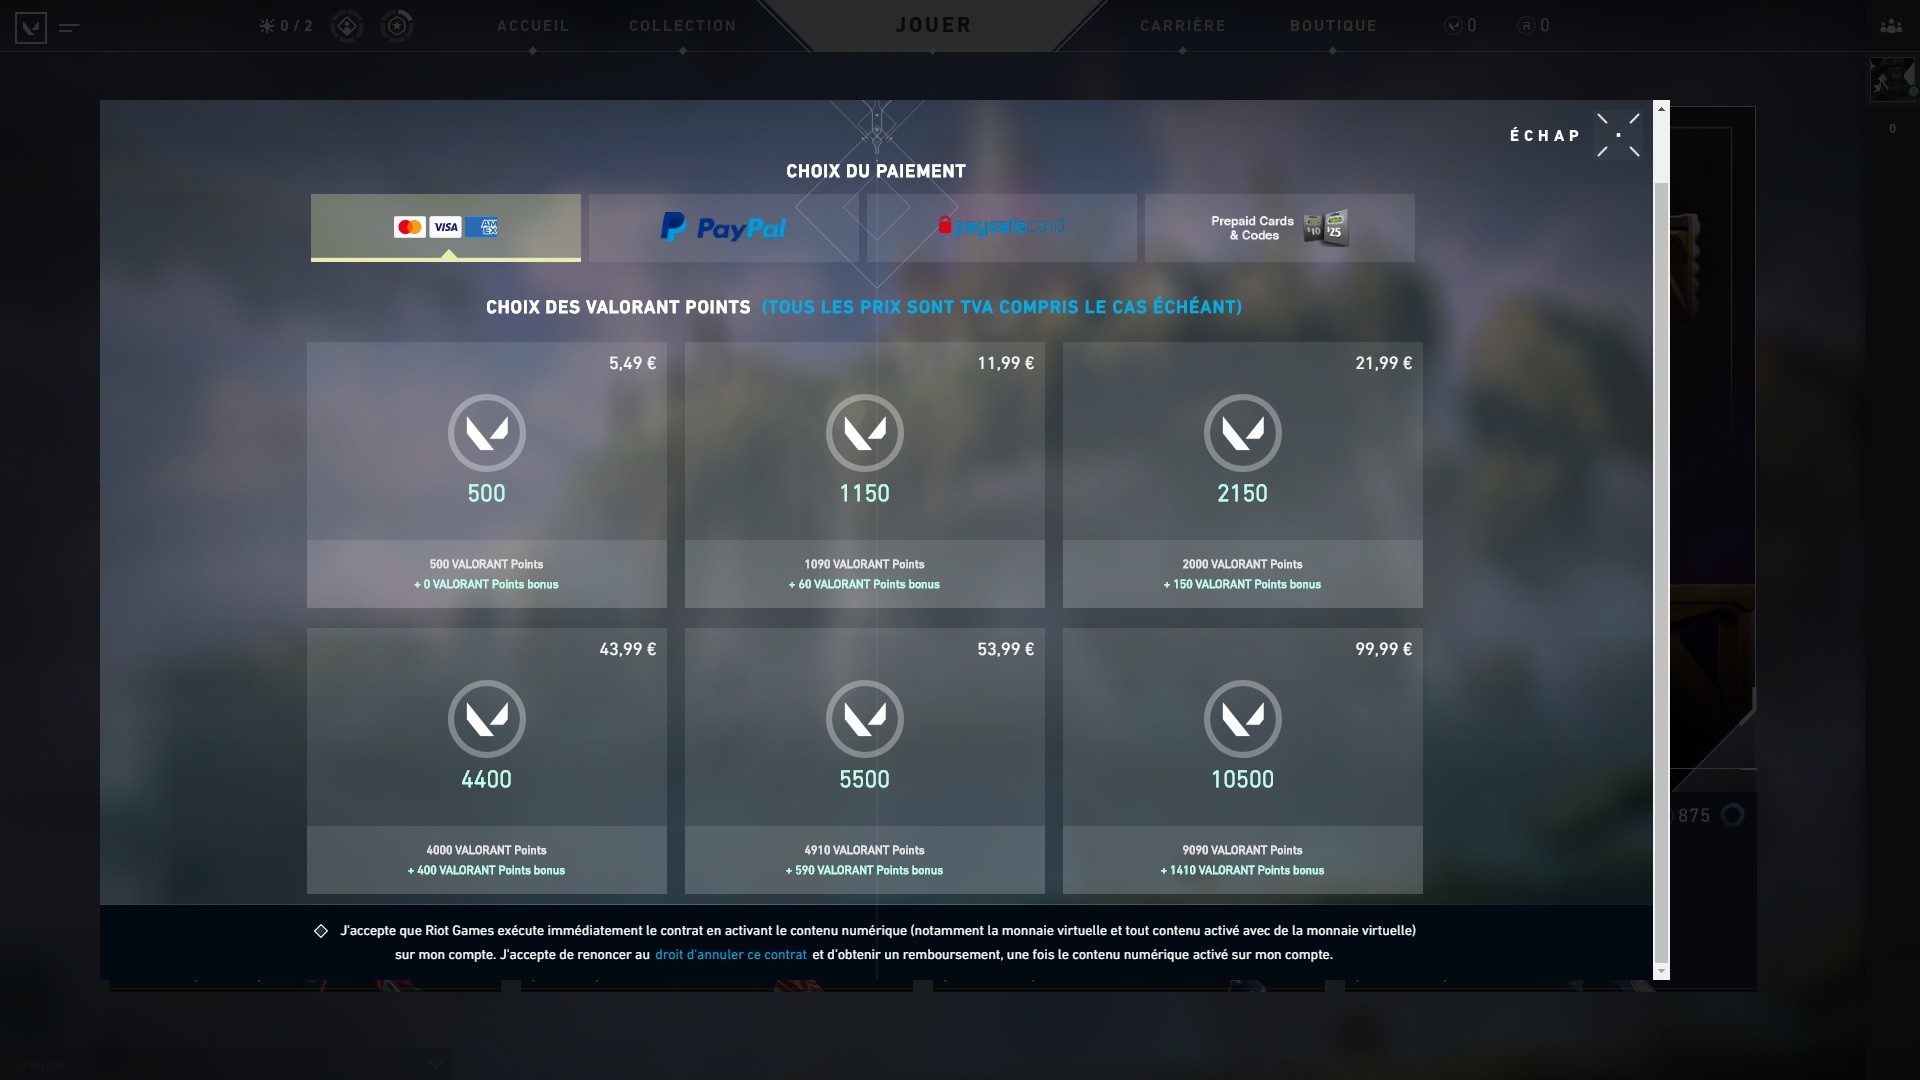Select the 1150 VP package icon

tap(864, 433)
